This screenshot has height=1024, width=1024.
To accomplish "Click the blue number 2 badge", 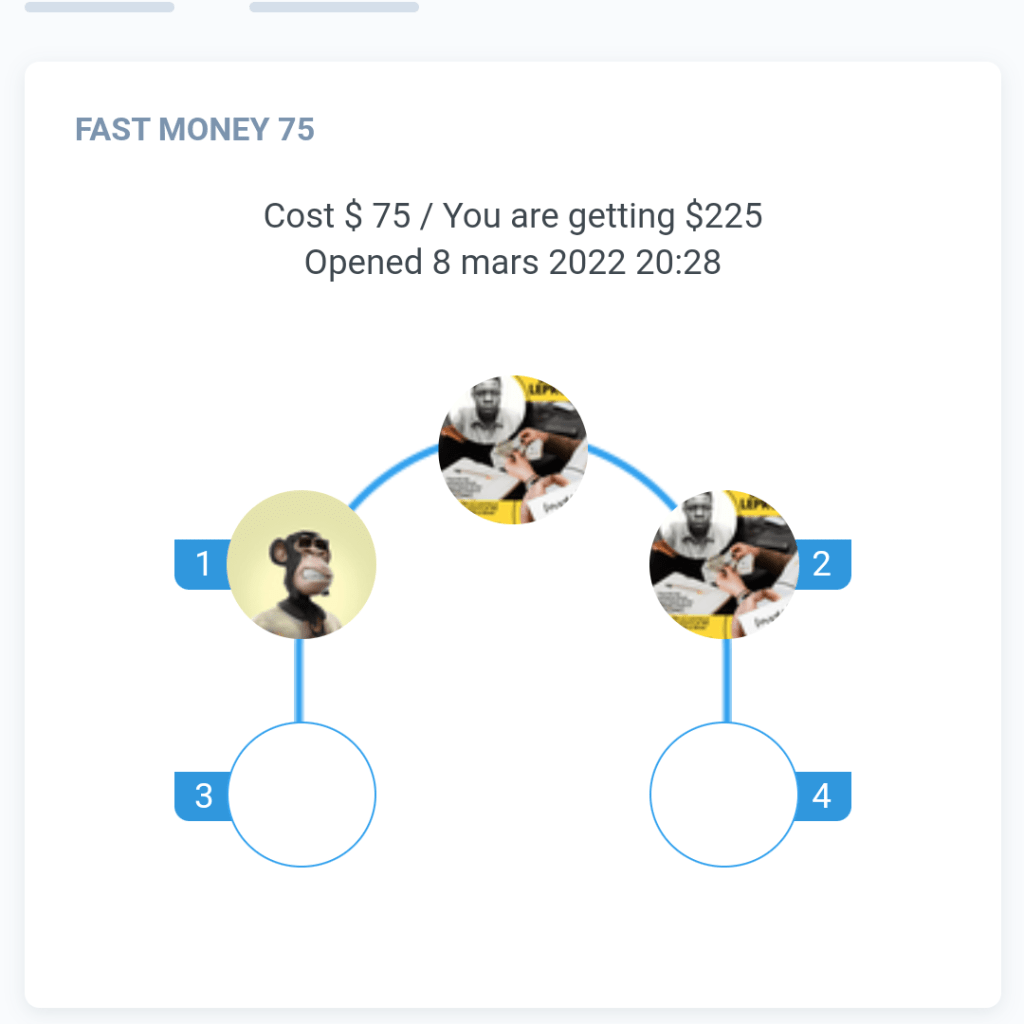I will [823, 564].
